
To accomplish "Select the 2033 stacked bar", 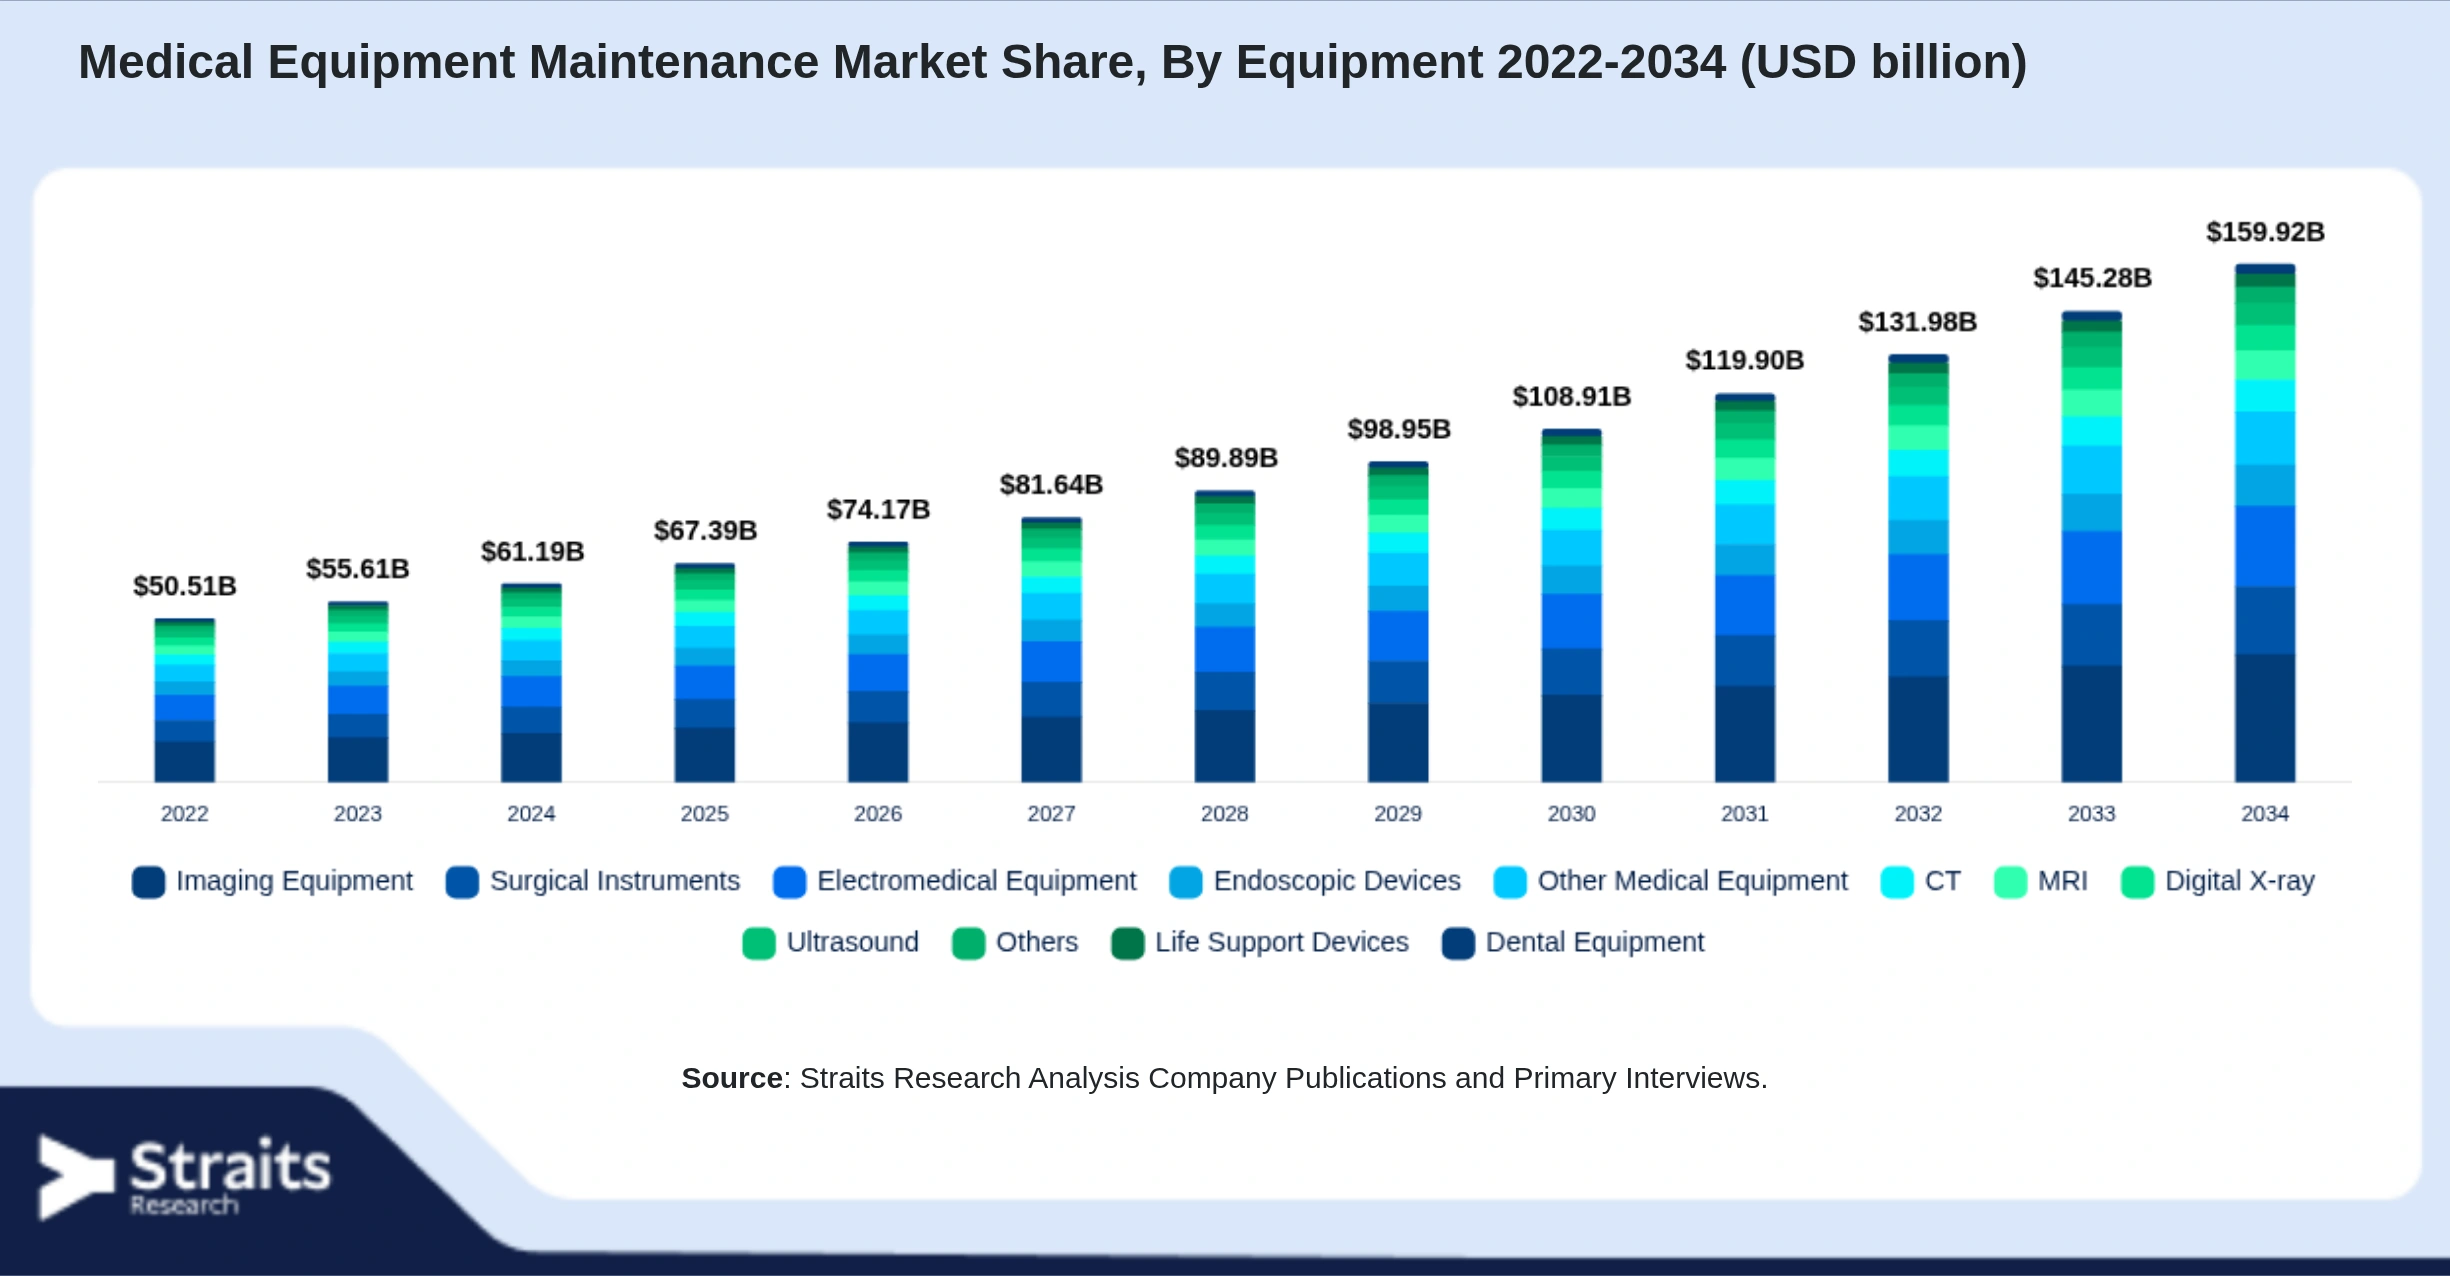I will pos(2091,547).
